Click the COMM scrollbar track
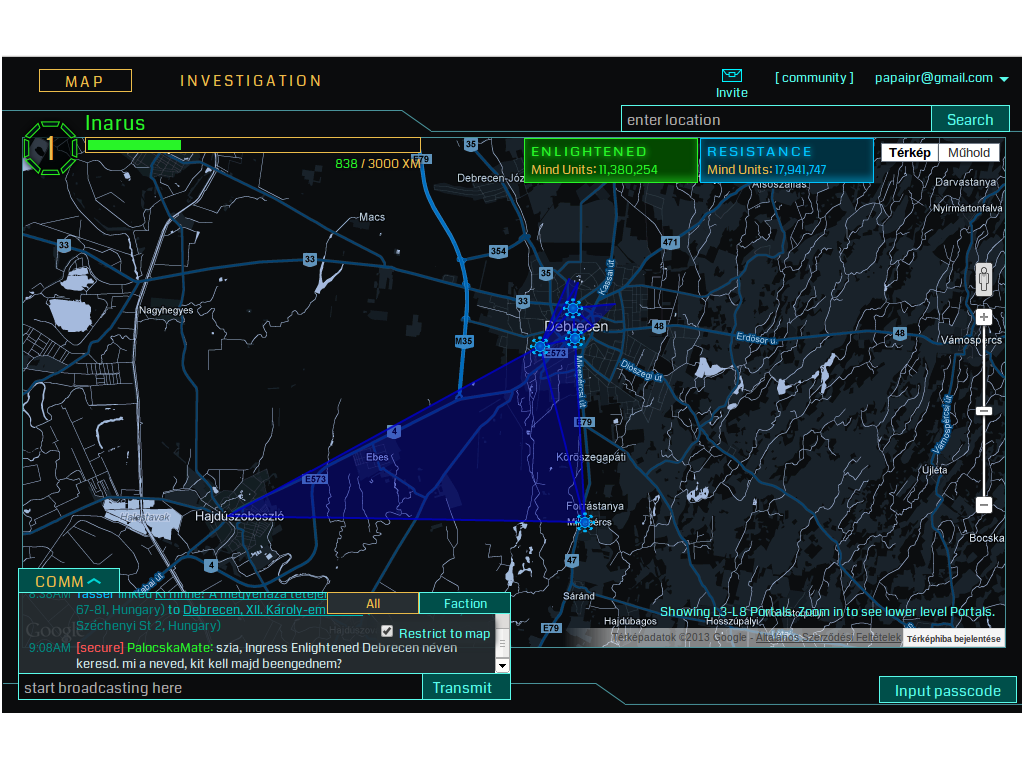Image resolution: width=1024 pixels, height=768 pixels. [502, 637]
